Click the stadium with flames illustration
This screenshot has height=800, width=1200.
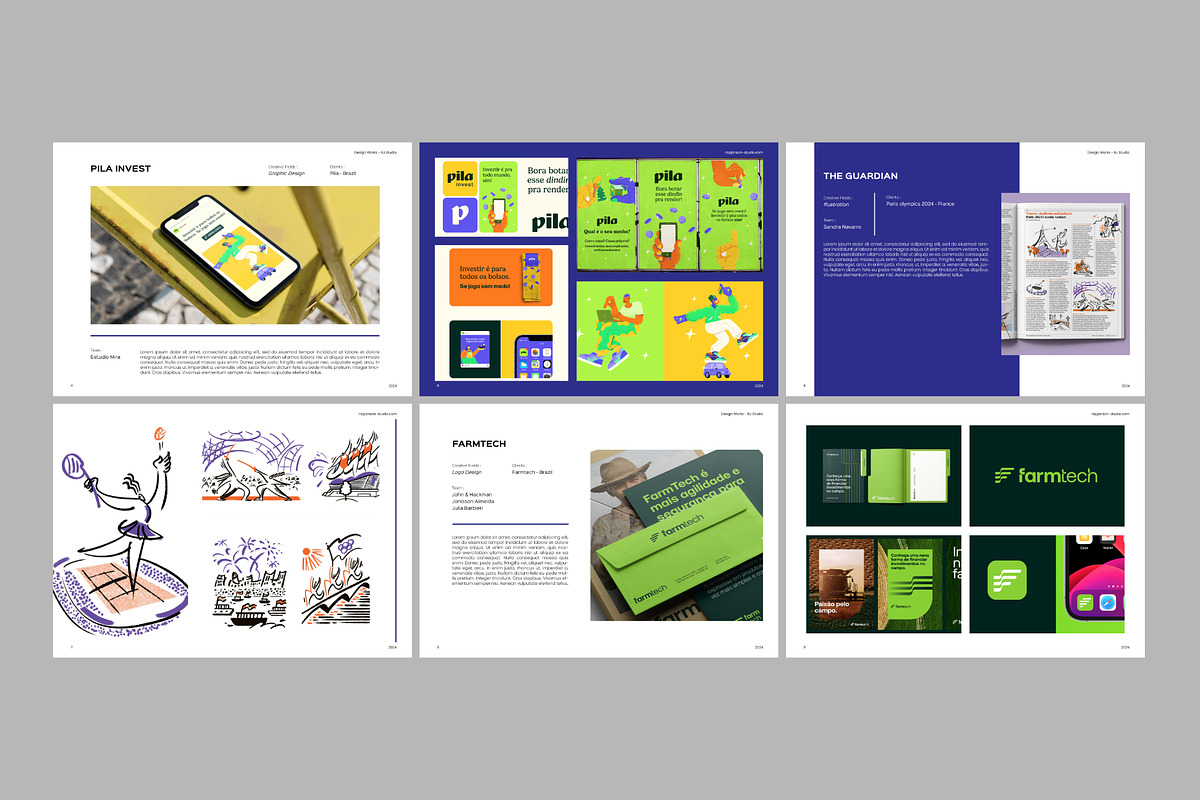(345, 467)
